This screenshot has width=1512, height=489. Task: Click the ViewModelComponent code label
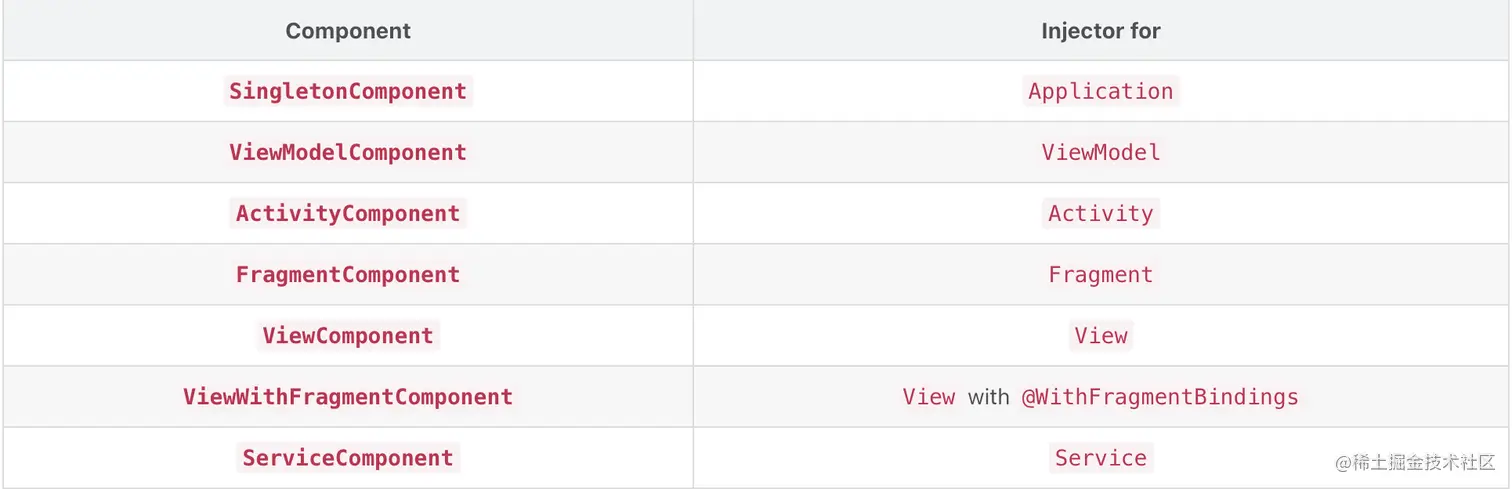point(348,152)
